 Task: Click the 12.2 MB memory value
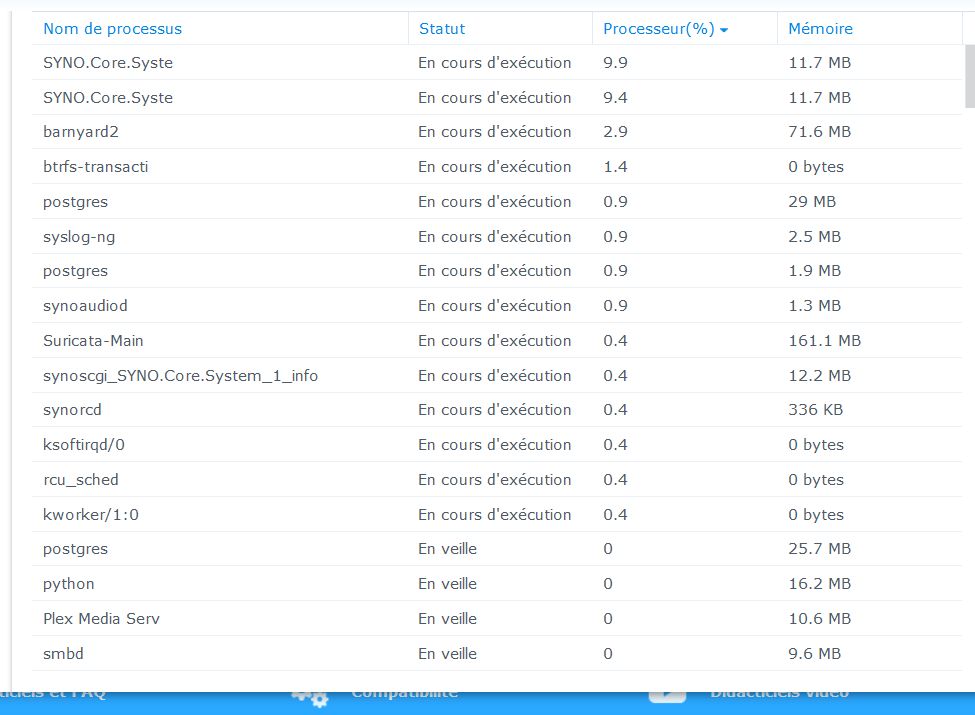820,375
